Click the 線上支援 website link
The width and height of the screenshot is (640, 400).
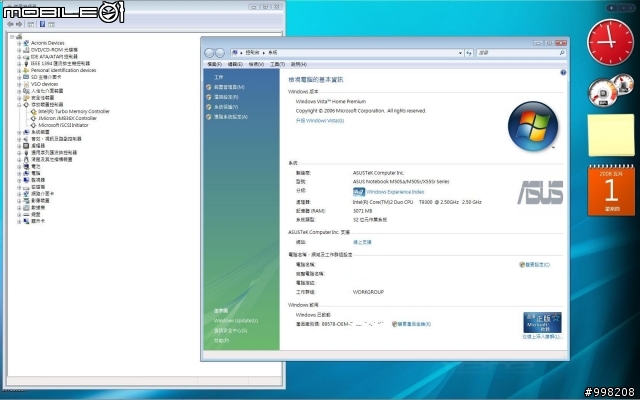(x=362, y=242)
